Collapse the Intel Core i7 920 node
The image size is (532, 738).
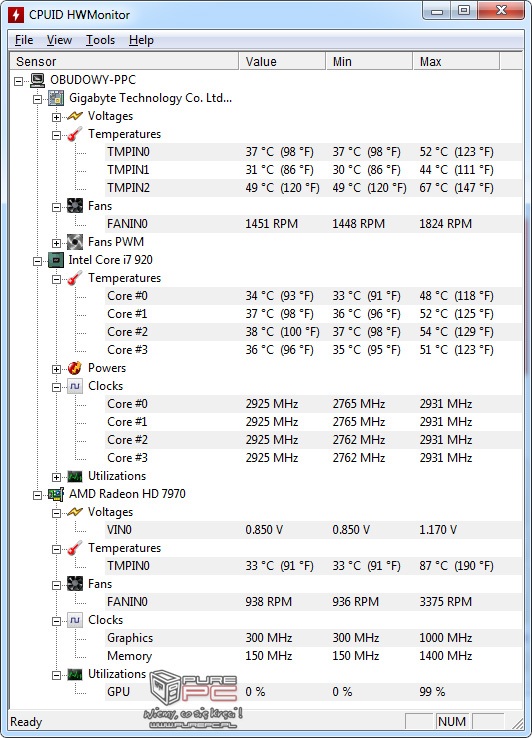click(x=38, y=261)
